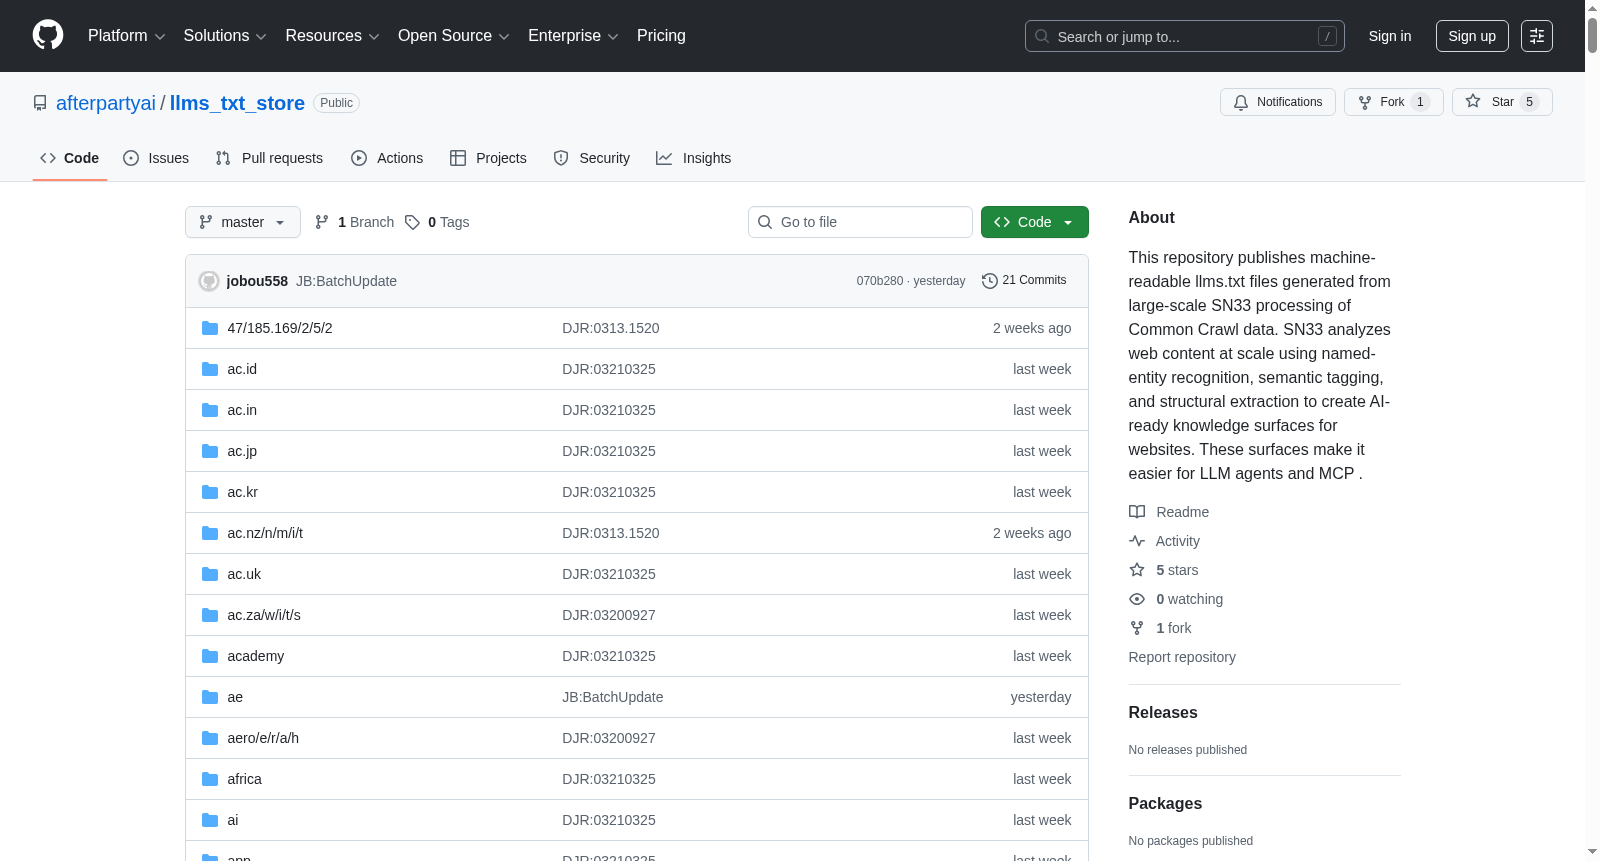Open the ac.za/w/i/t/s folder
The height and width of the screenshot is (861, 1600).
coord(264,615)
